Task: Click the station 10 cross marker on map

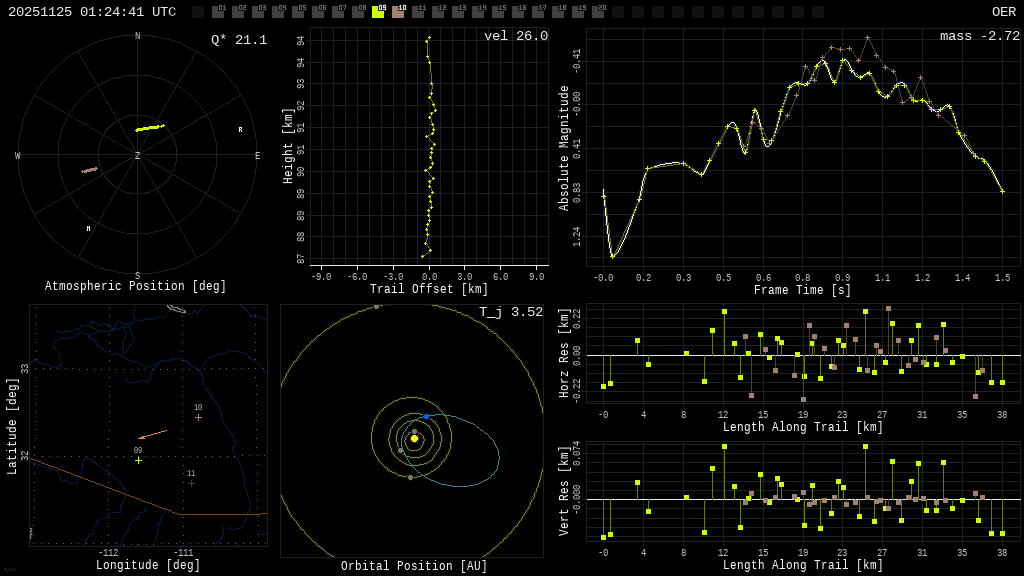Action: (x=198, y=417)
